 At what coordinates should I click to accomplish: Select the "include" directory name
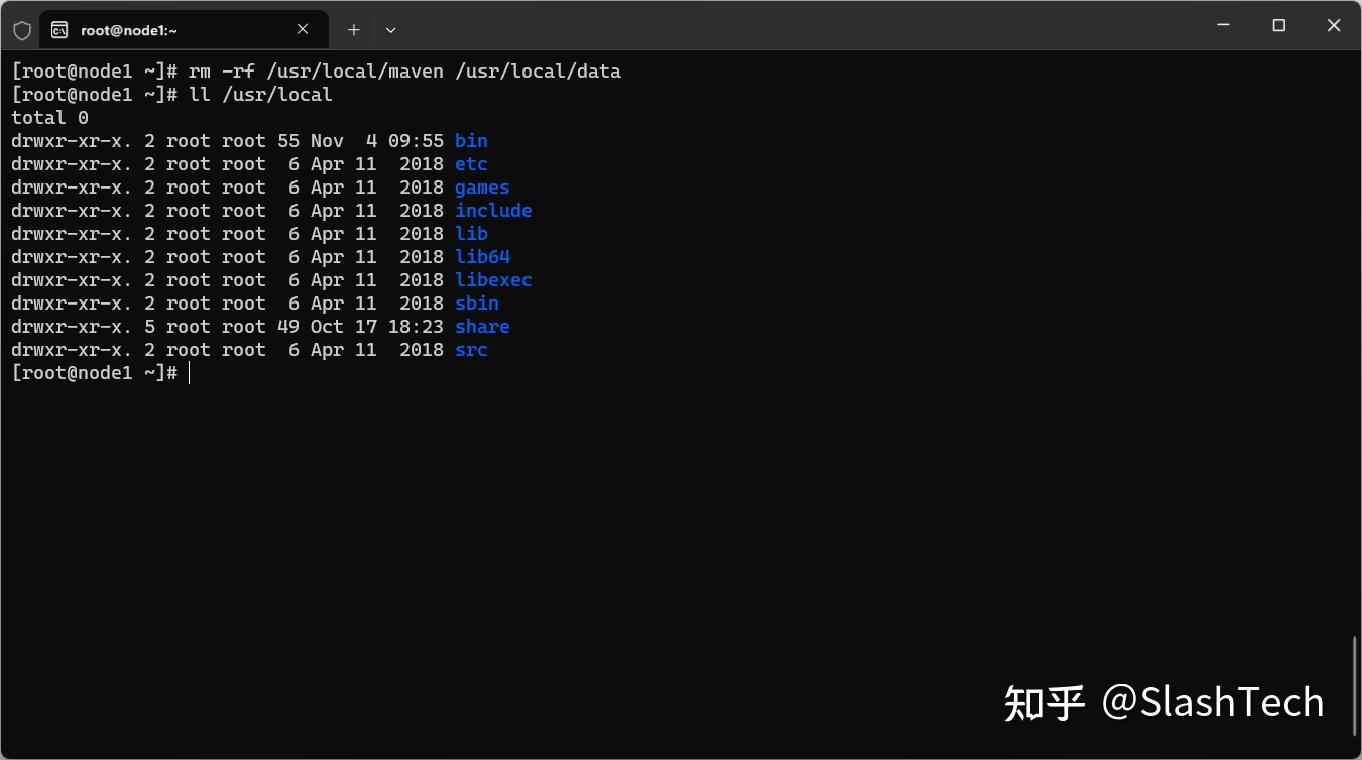tap(493, 210)
